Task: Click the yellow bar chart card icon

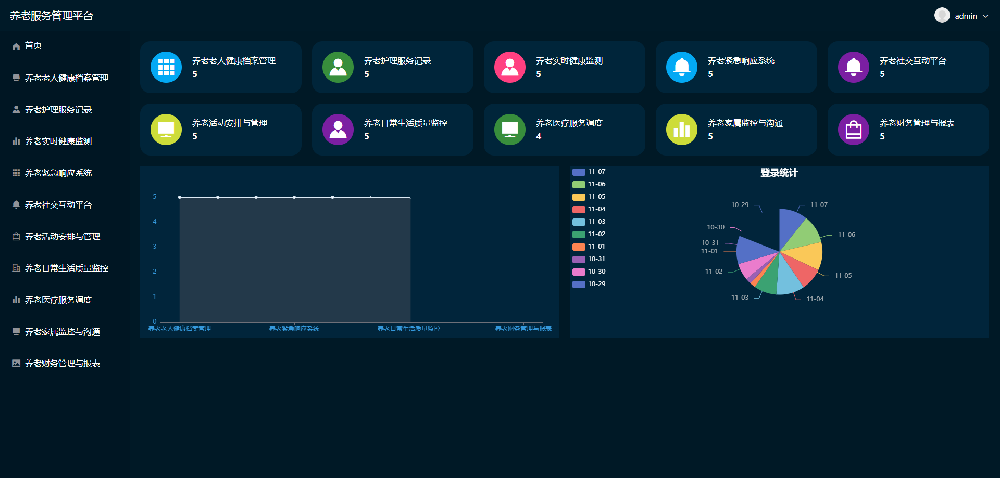Action: 682,129
